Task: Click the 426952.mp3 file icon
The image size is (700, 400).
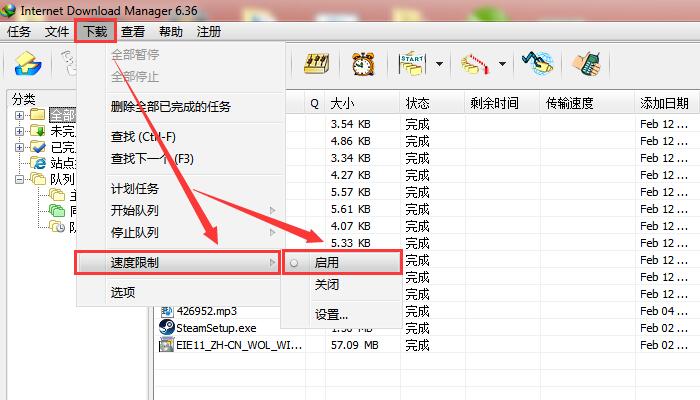Action: click(167, 311)
